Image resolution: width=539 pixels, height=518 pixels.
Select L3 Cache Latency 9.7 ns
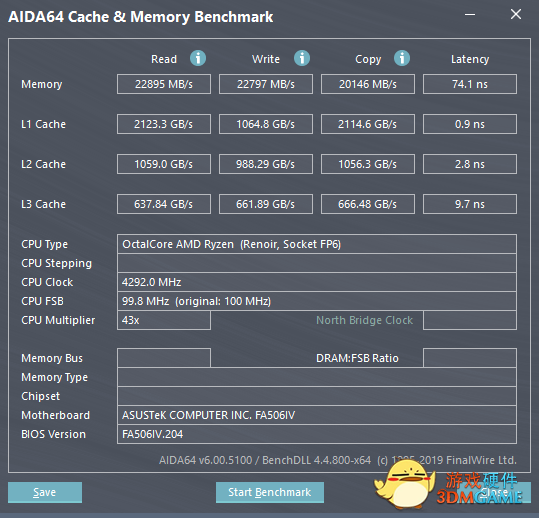[x=470, y=204]
